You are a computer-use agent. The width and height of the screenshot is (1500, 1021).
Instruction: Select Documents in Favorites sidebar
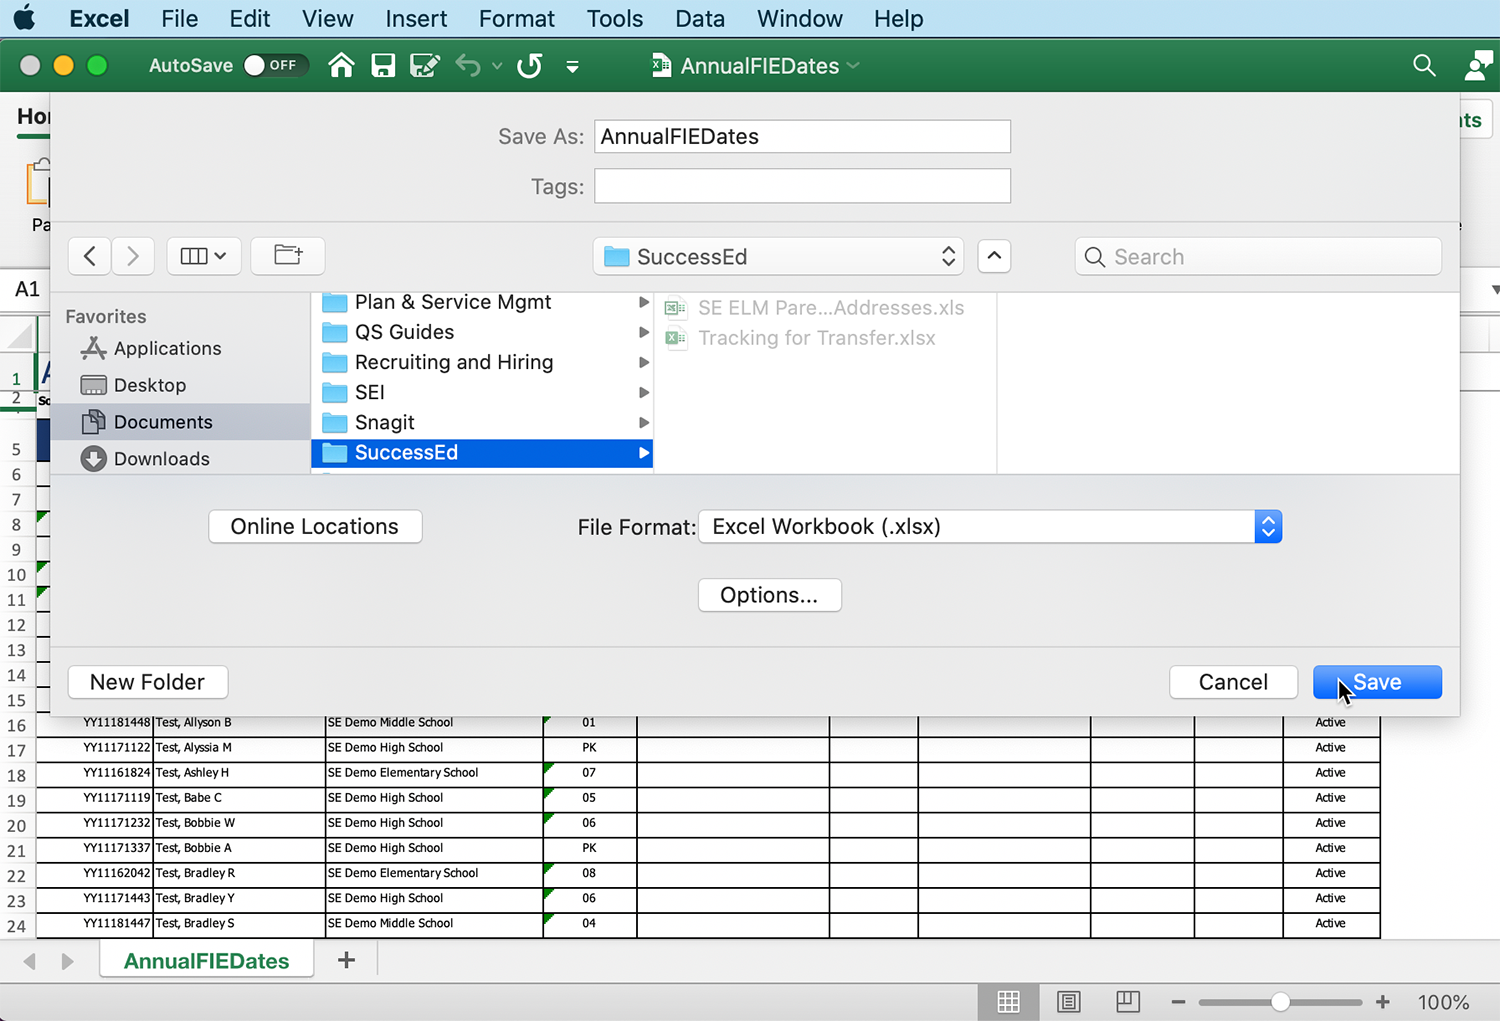(180, 422)
